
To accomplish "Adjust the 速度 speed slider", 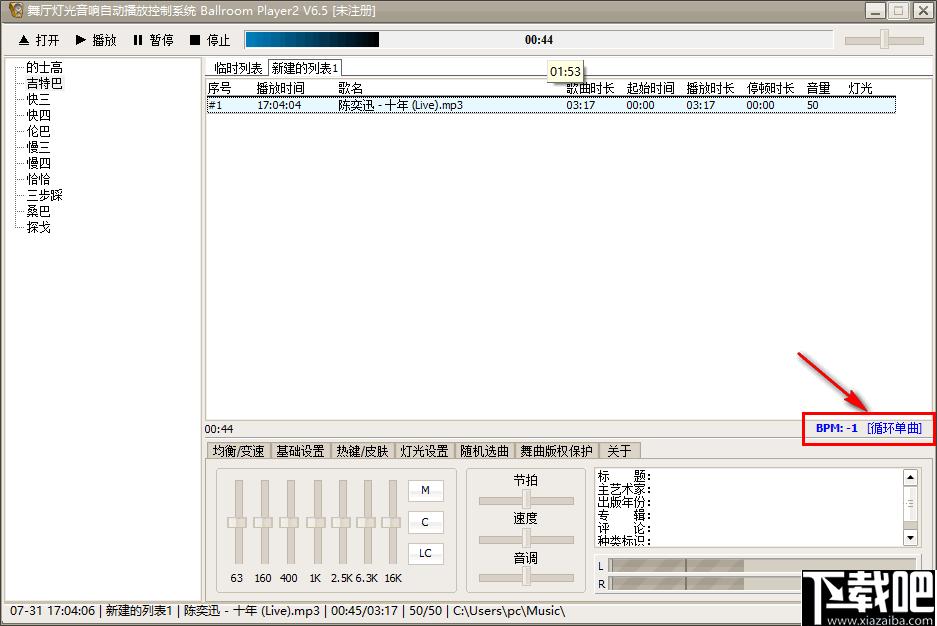I will click(526, 539).
